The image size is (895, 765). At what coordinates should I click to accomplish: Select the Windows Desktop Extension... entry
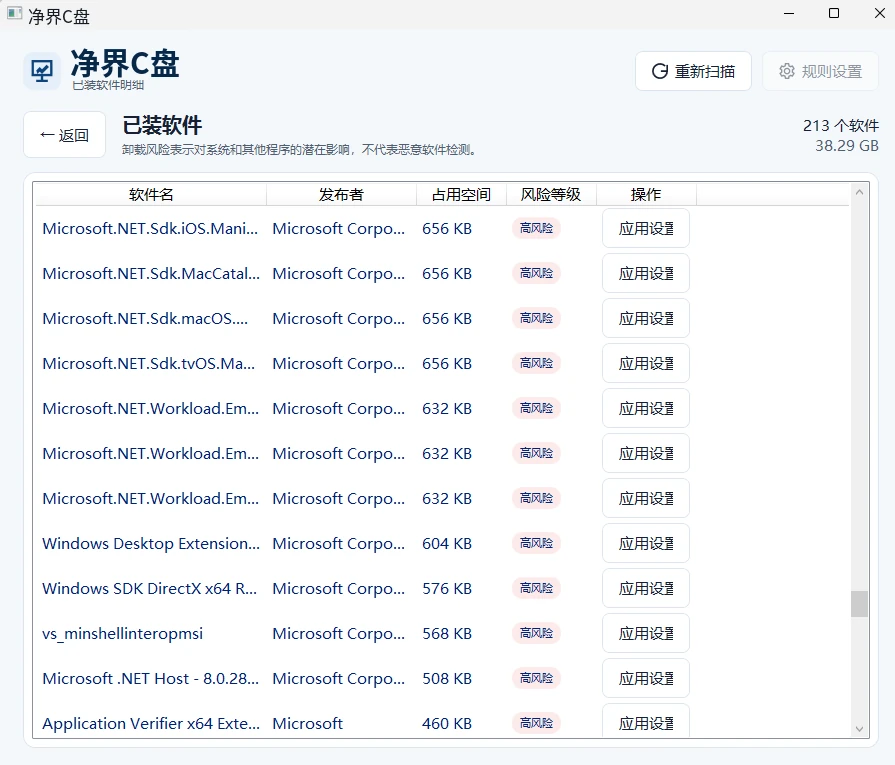click(151, 543)
